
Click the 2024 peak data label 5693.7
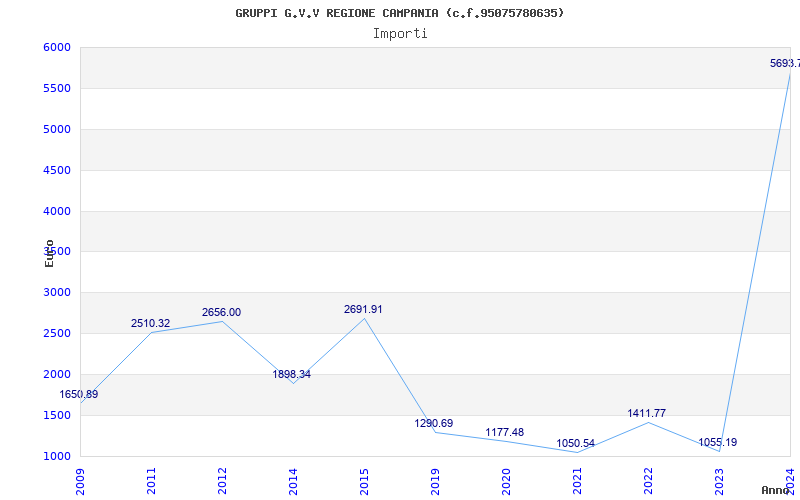[785, 63]
